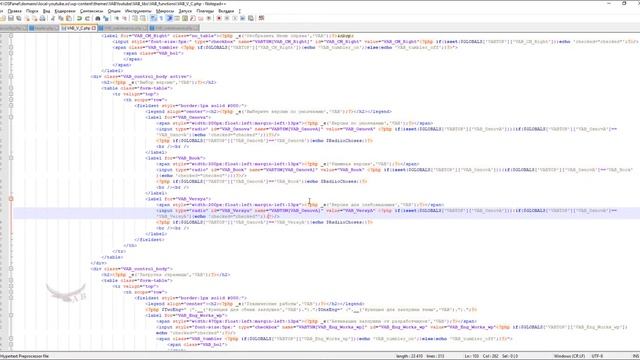Open the Опции menu
The height and width of the screenshot is (360, 640).
tap(114, 11)
